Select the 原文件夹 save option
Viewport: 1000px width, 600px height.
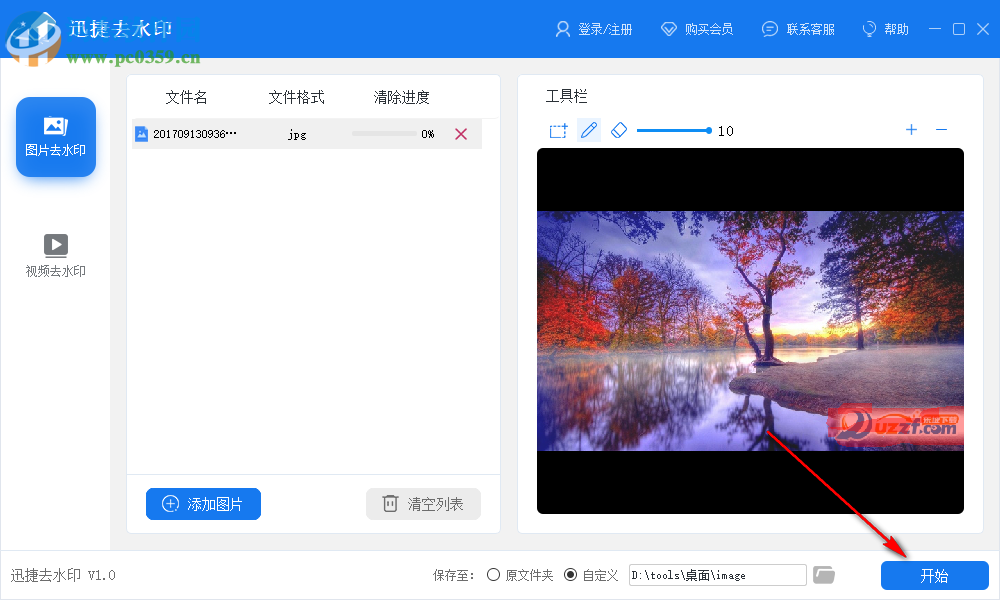(492, 574)
